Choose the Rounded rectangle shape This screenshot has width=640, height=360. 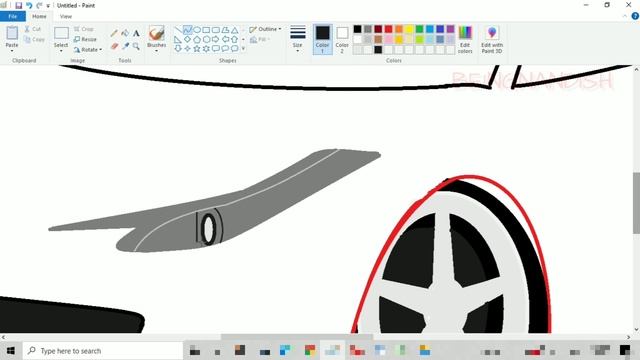pos(216,30)
